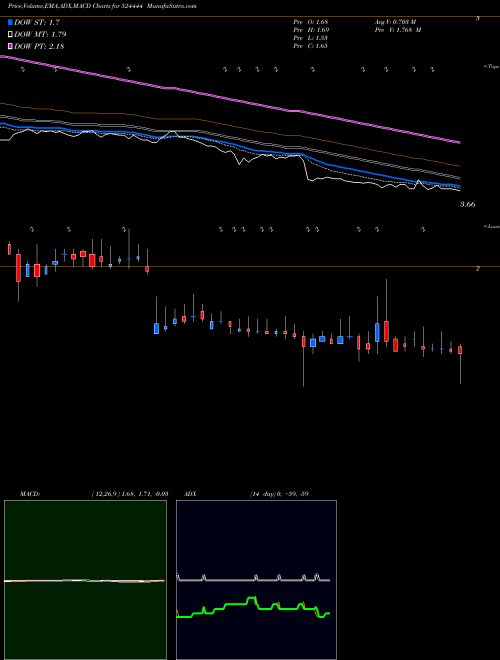Click the 'Pre V: 1.768 M' volume text

(x=397, y=30)
